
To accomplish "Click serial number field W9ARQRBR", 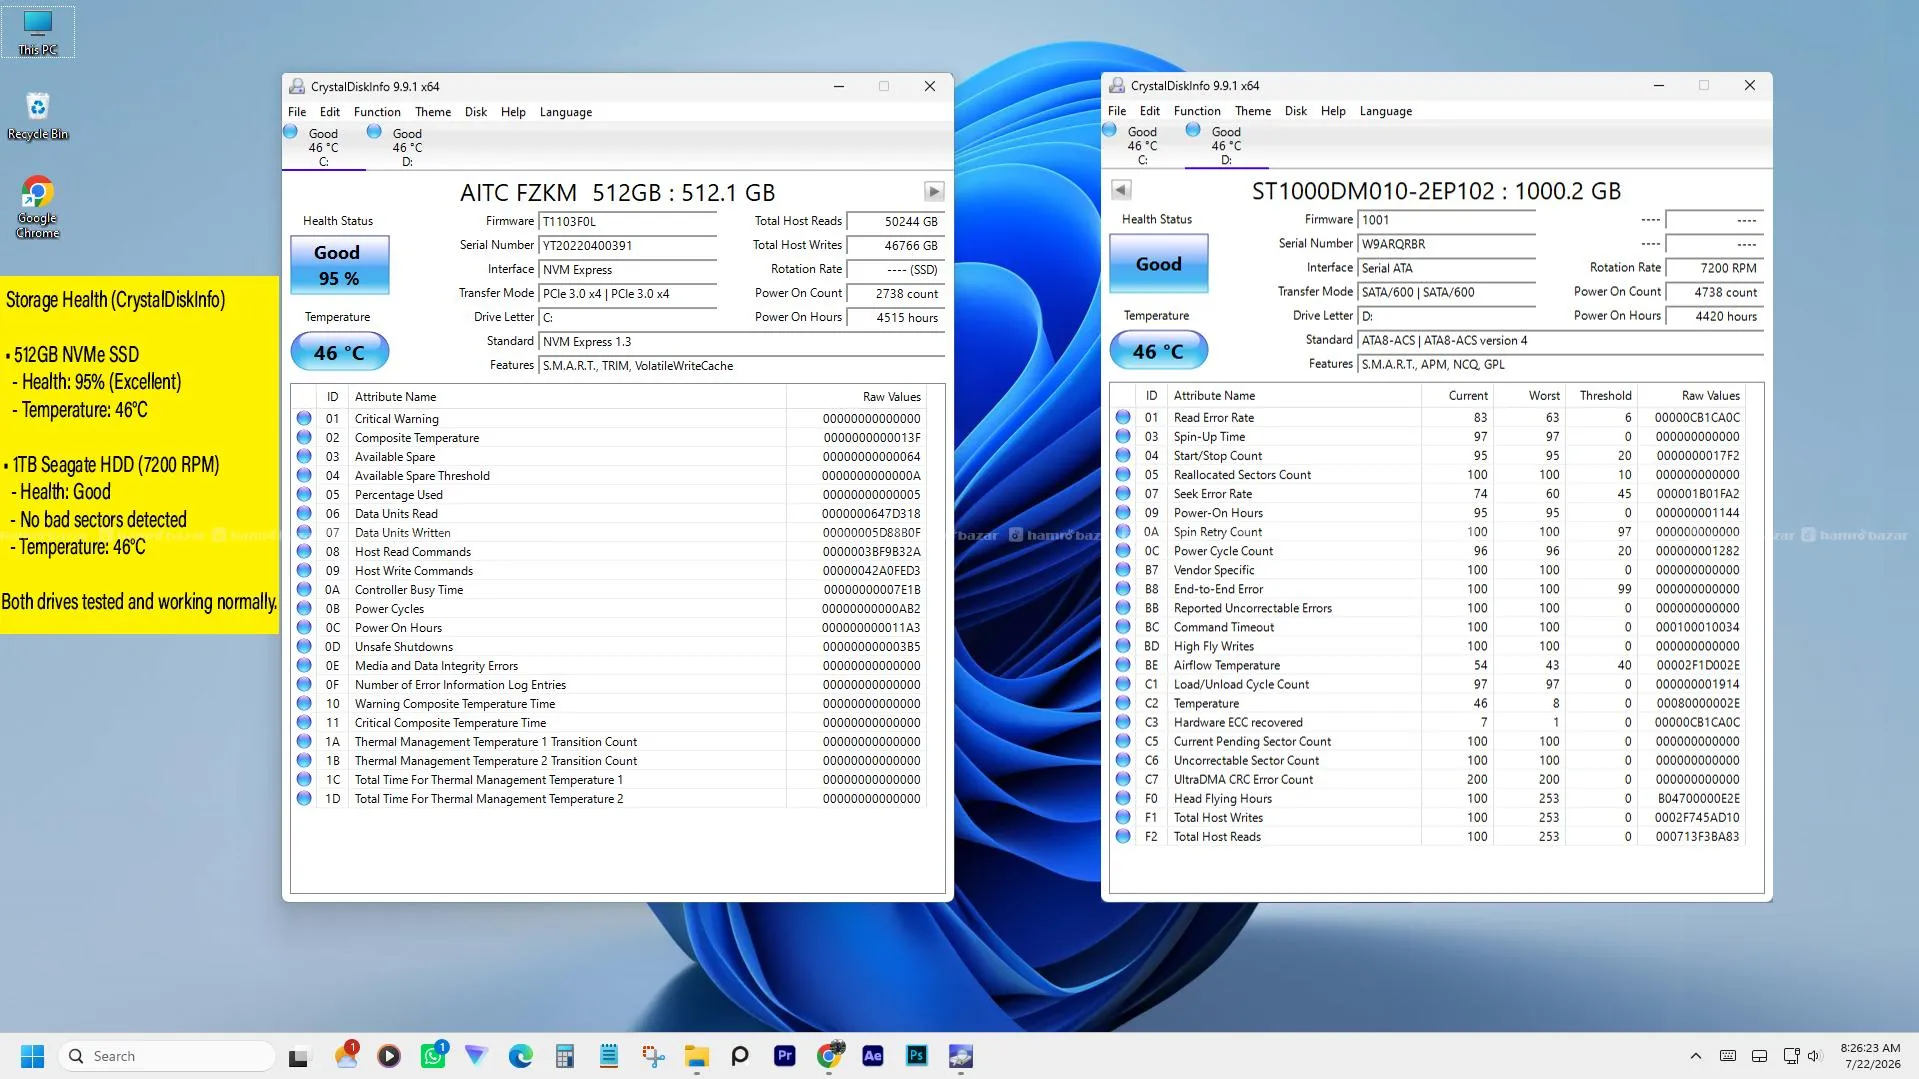I will [x=1446, y=244].
